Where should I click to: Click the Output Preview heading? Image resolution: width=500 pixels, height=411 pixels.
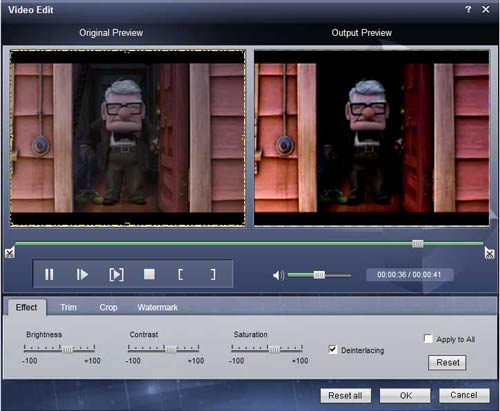[x=362, y=33]
